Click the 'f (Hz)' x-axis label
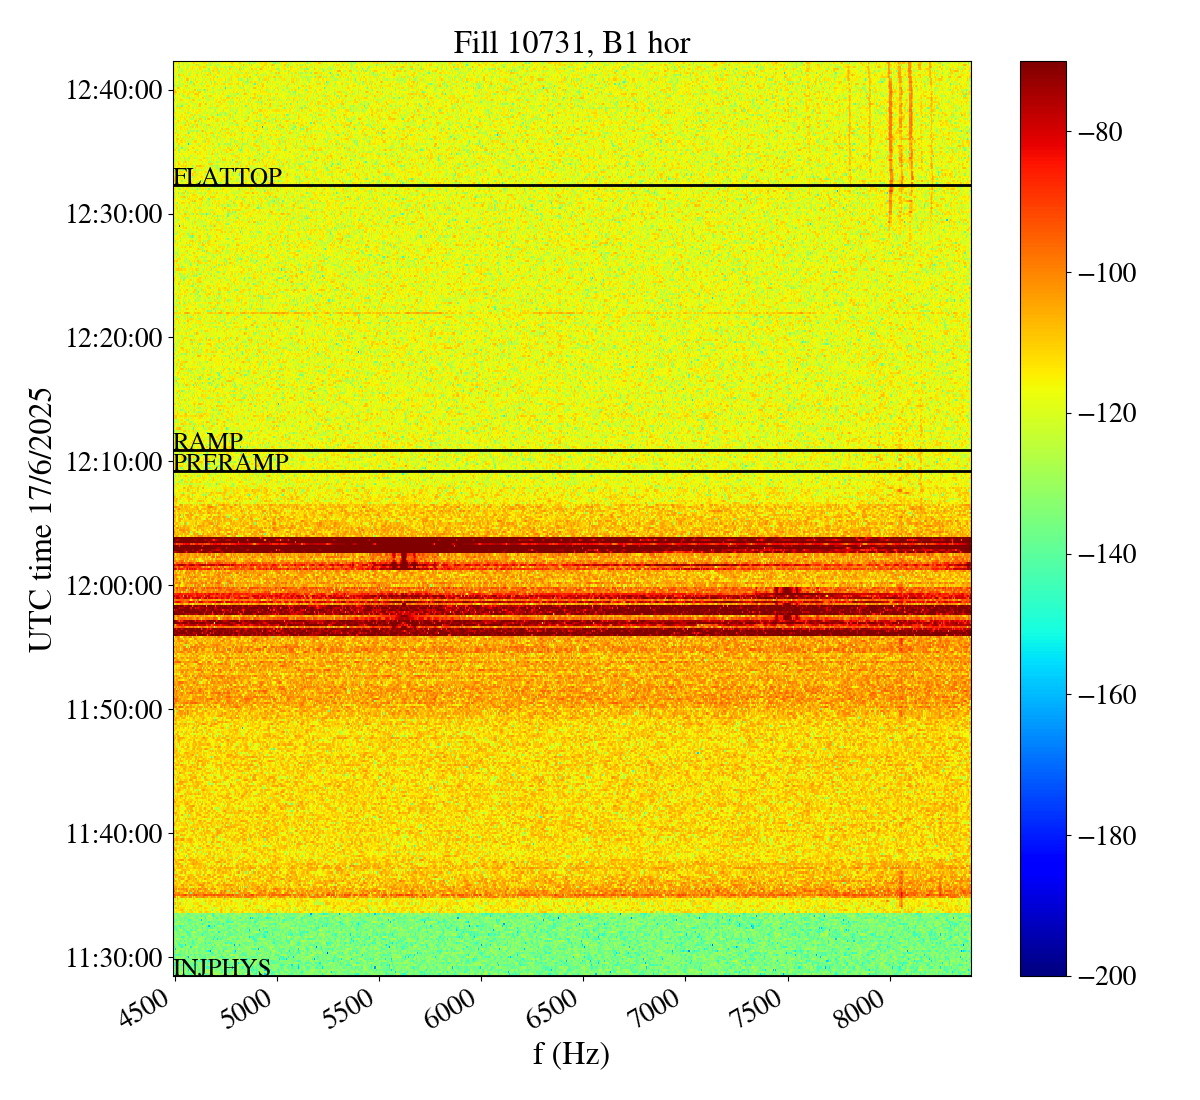Screen dimensions: 1200x1100 click(571, 1054)
